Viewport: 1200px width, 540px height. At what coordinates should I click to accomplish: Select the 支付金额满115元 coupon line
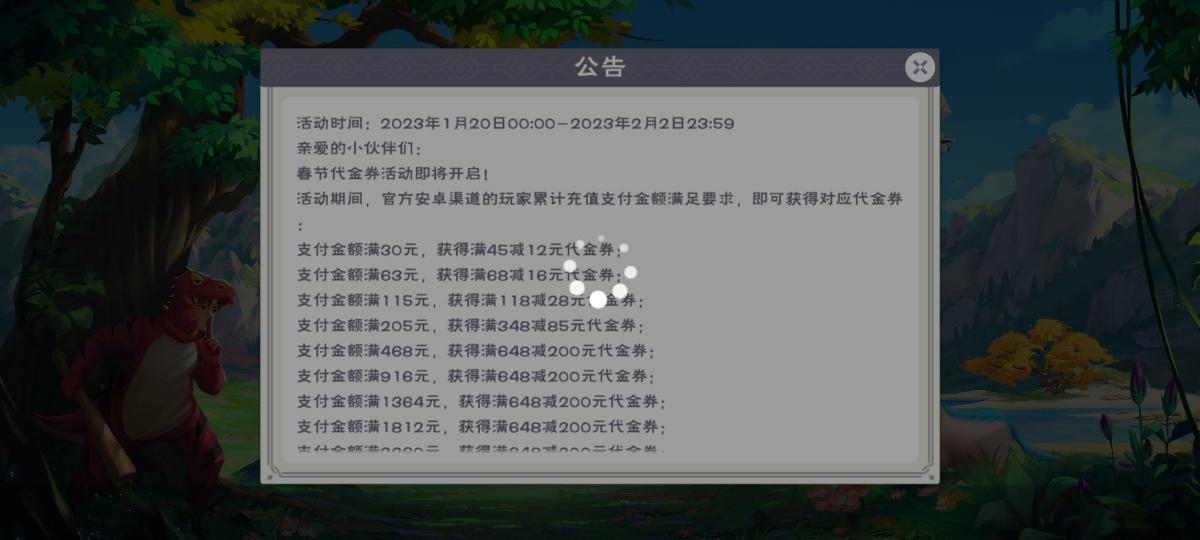click(471, 300)
